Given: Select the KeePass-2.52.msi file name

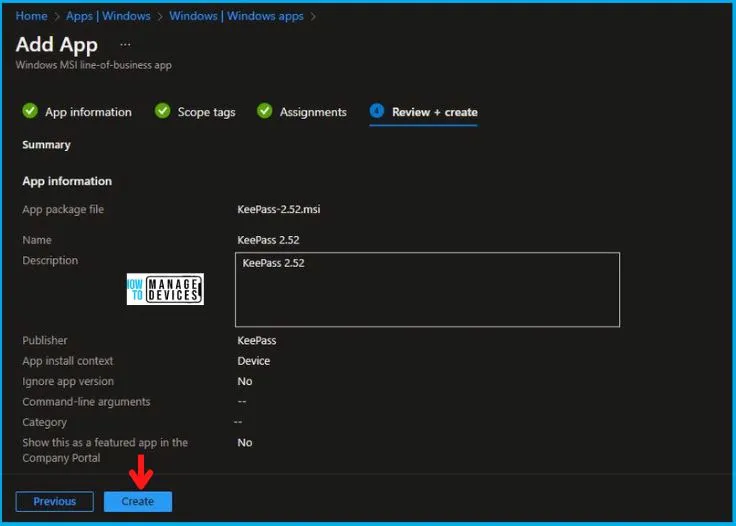Looking at the screenshot, I should tap(279, 209).
